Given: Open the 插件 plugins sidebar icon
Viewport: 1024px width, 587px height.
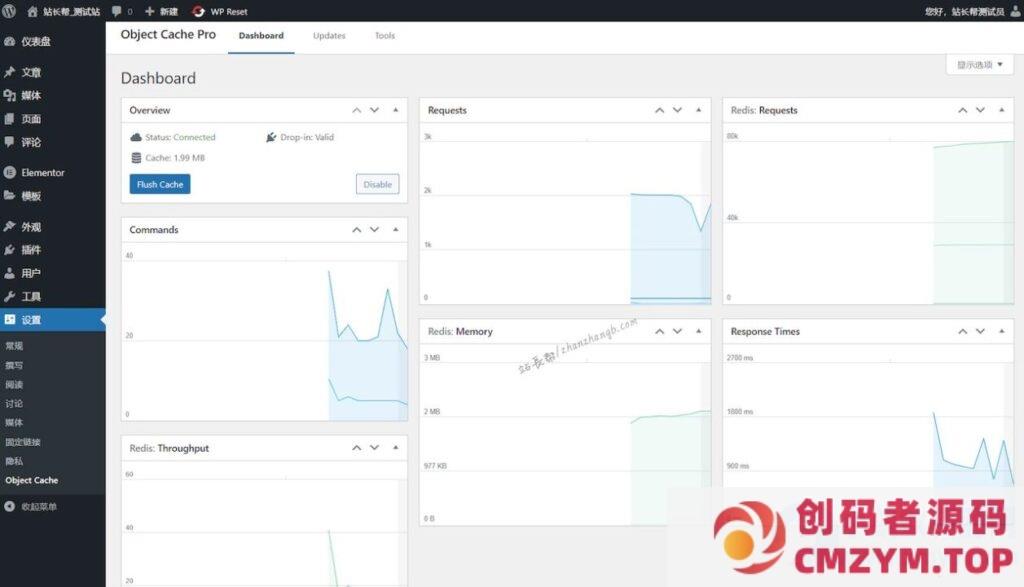Looking at the screenshot, I should tap(9, 249).
